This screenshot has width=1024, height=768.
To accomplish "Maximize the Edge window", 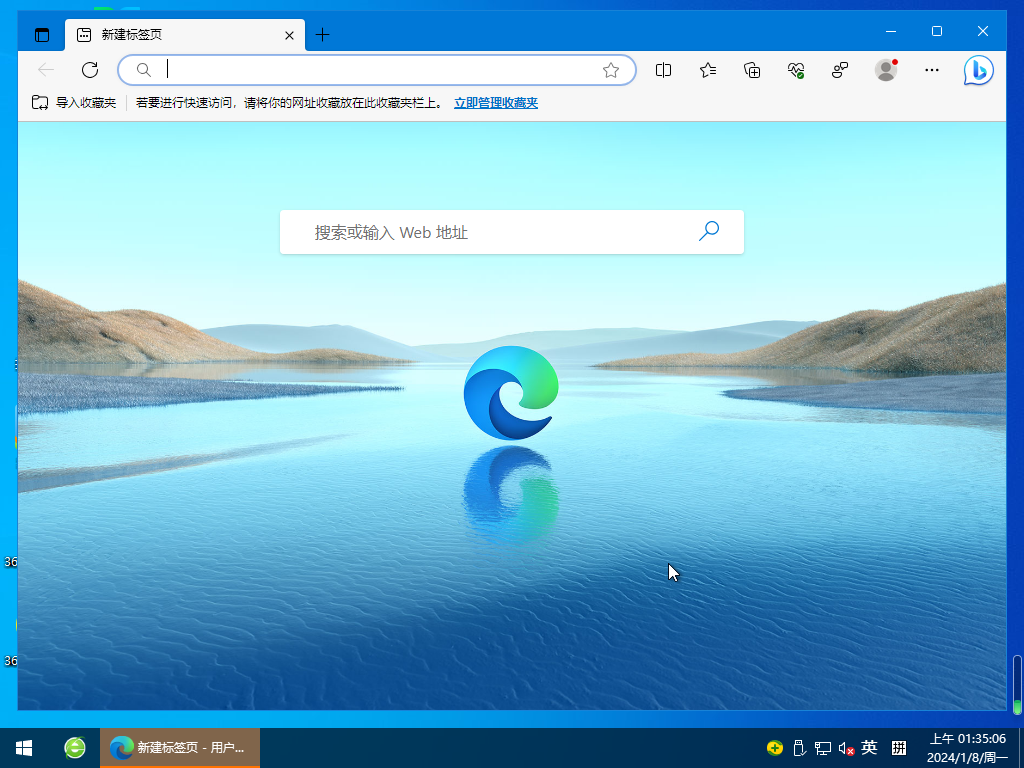I will point(936,31).
